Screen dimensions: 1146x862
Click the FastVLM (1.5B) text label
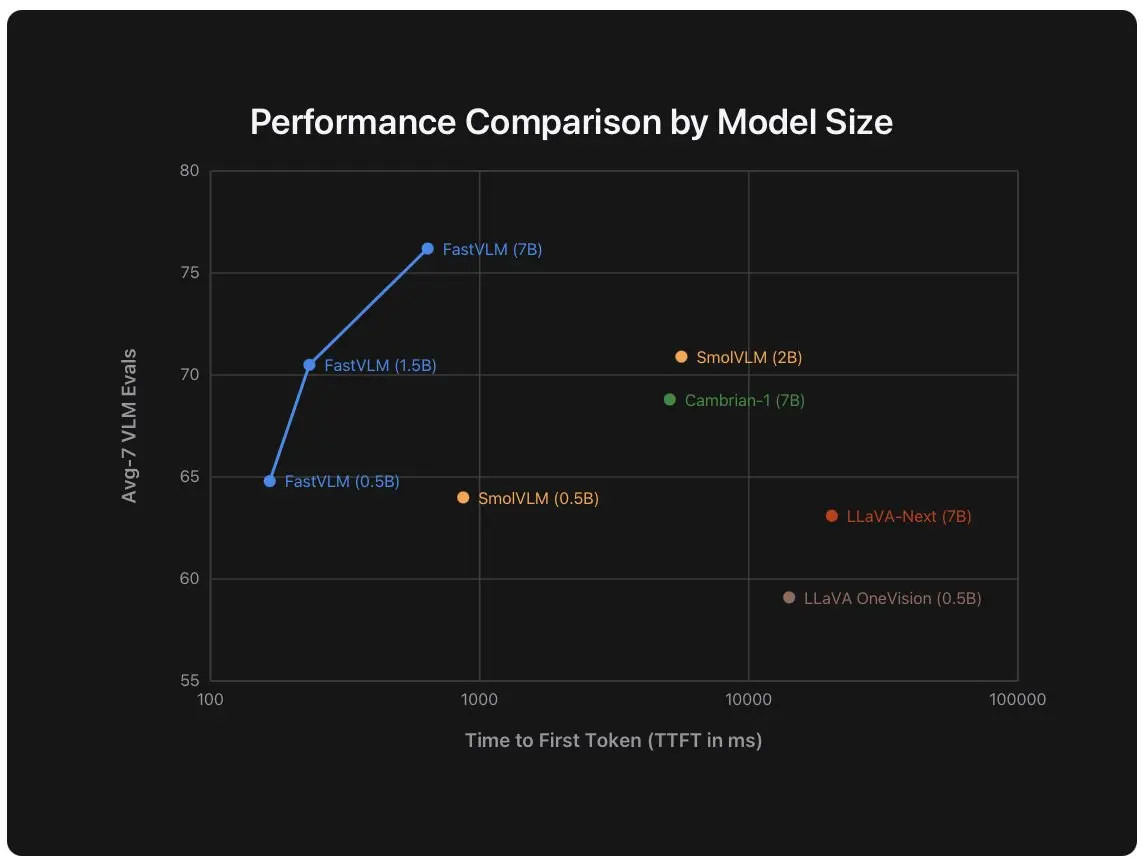point(380,366)
